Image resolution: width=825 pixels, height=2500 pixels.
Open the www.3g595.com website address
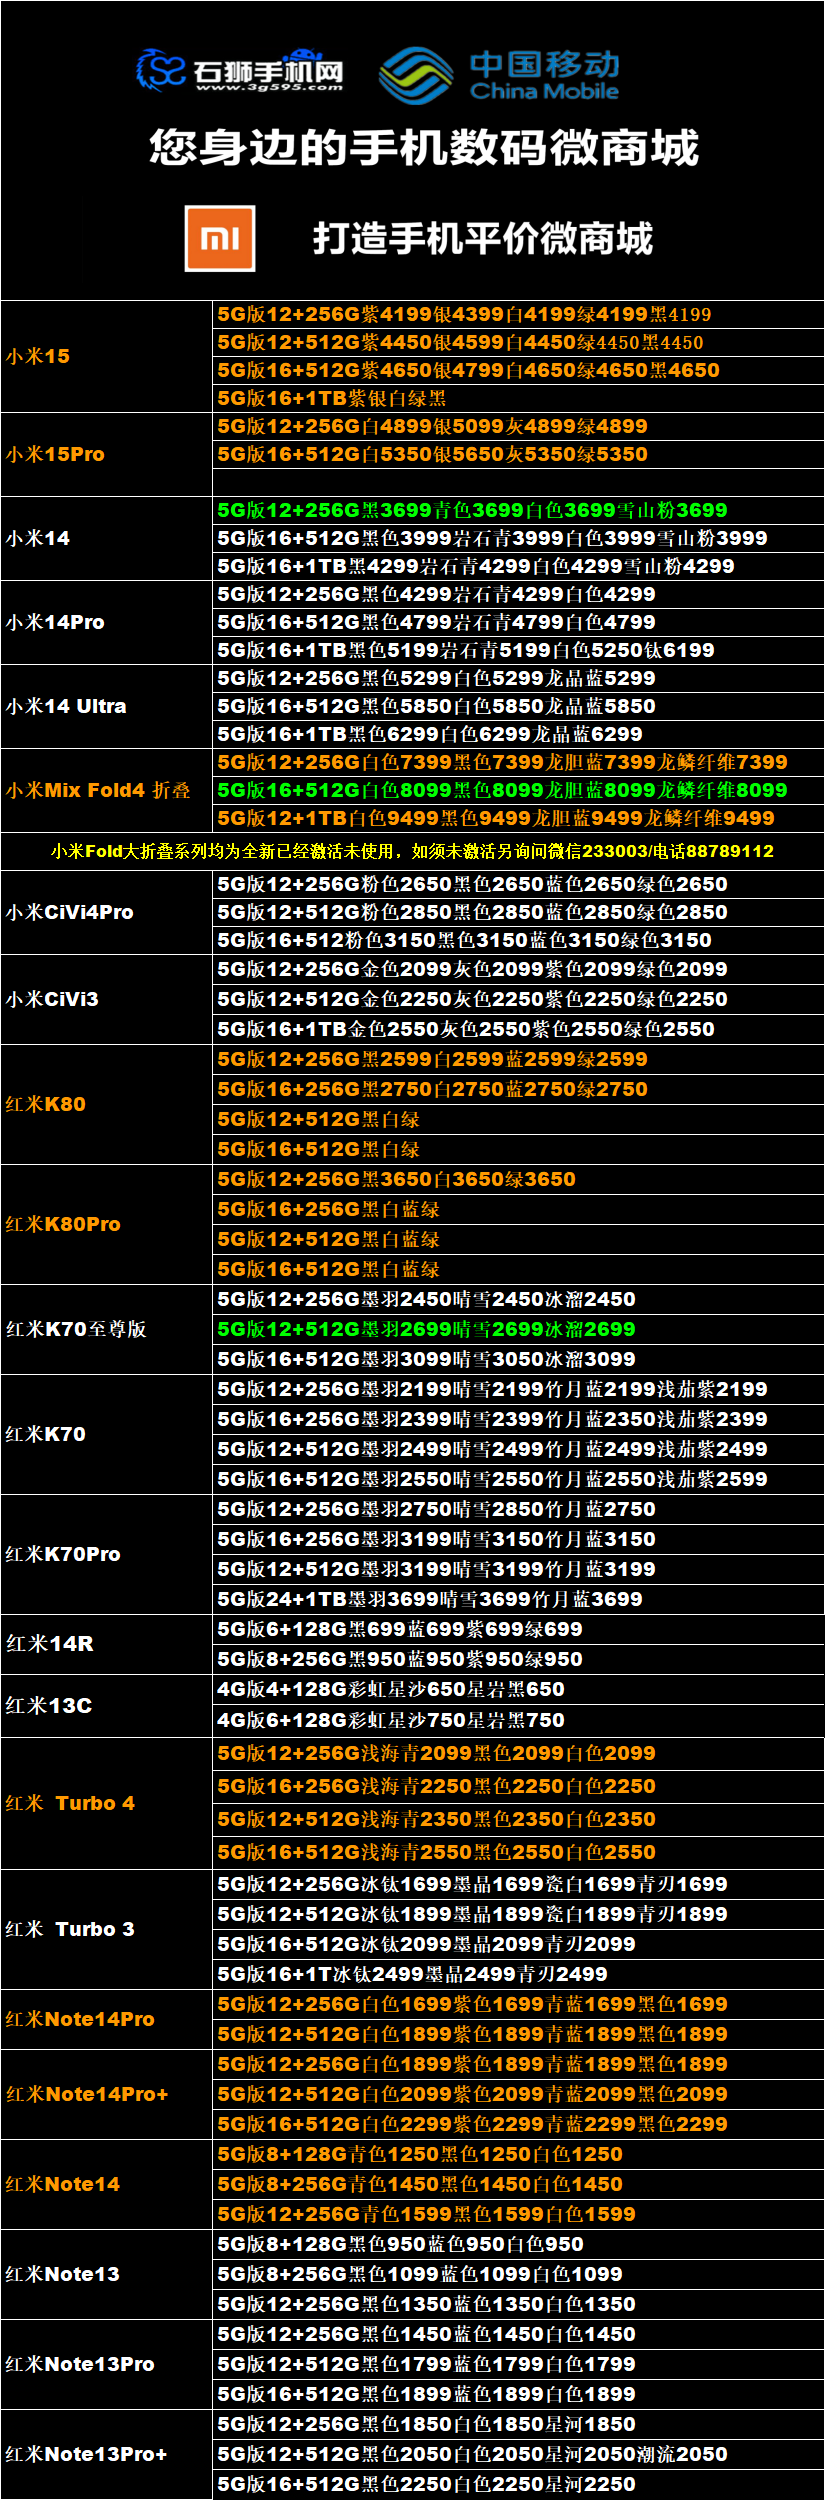click(269, 88)
